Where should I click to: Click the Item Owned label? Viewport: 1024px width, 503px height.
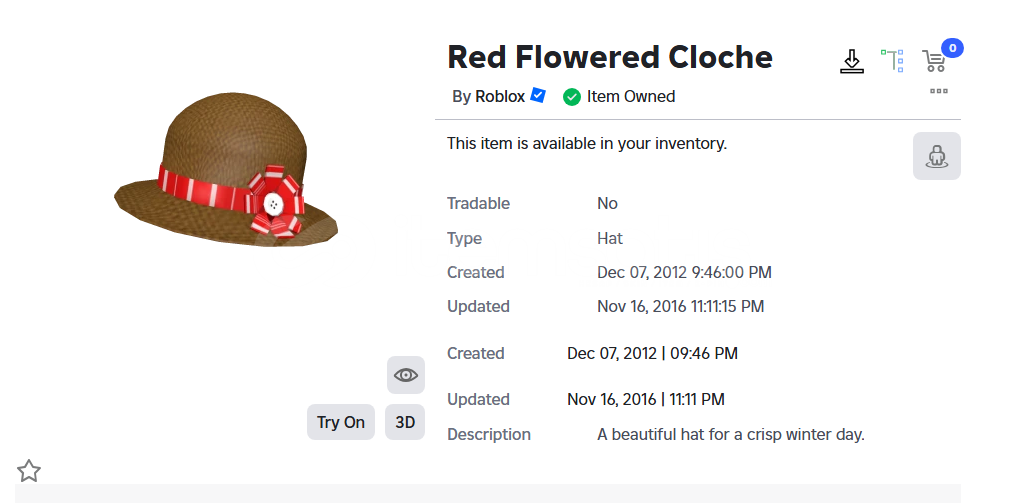point(631,97)
